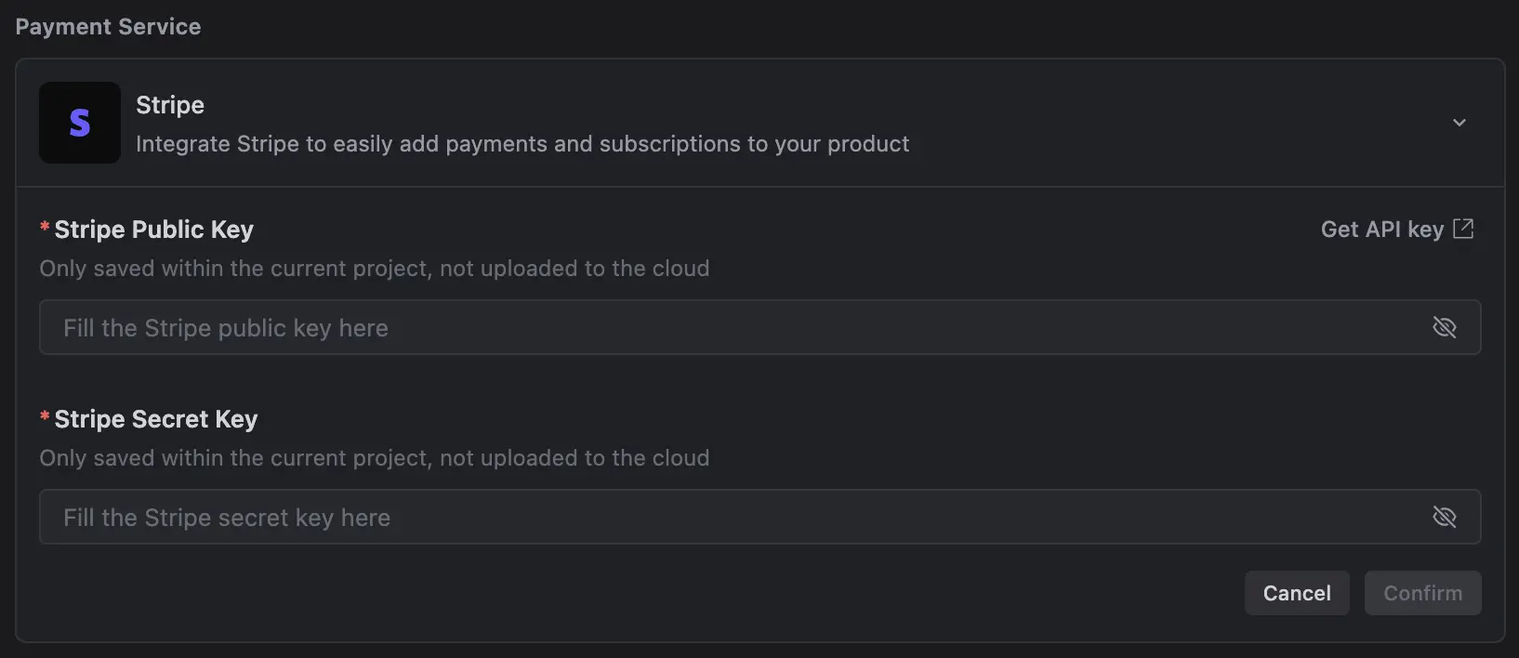
Task: Click the Stripe service title
Action: pos(170,105)
